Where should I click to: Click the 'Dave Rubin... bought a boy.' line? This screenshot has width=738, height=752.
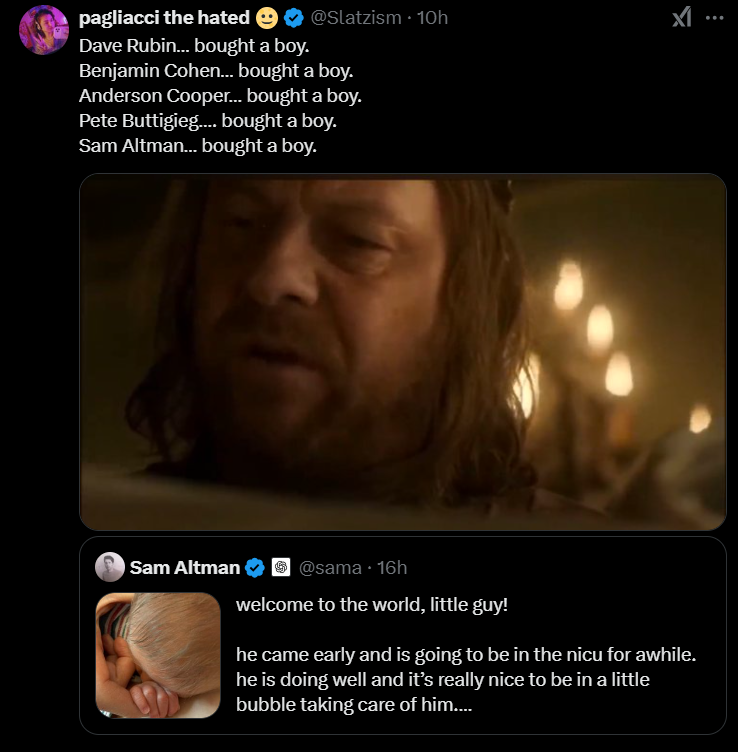[194, 46]
